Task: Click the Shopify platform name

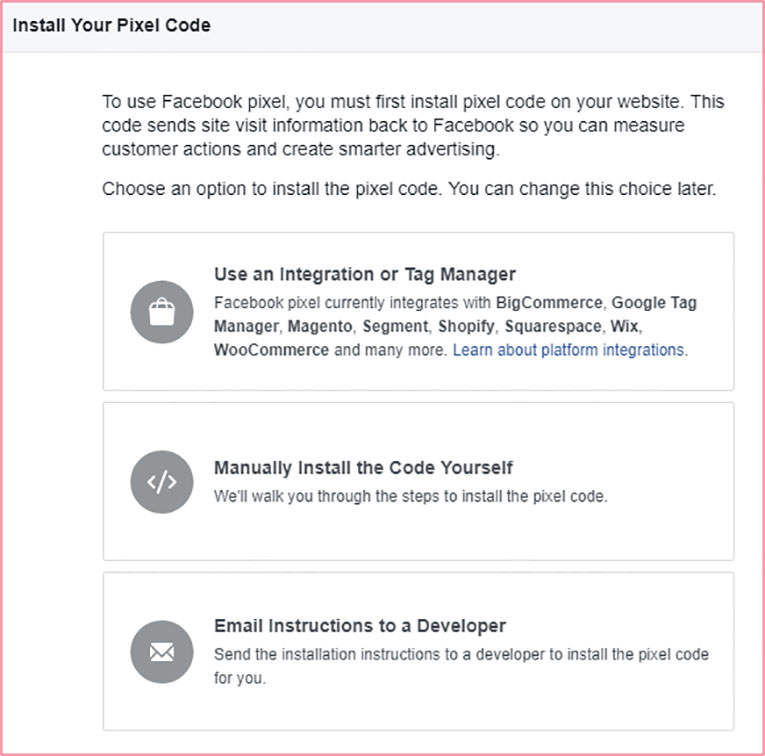Action: pyautogui.click(x=466, y=326)
